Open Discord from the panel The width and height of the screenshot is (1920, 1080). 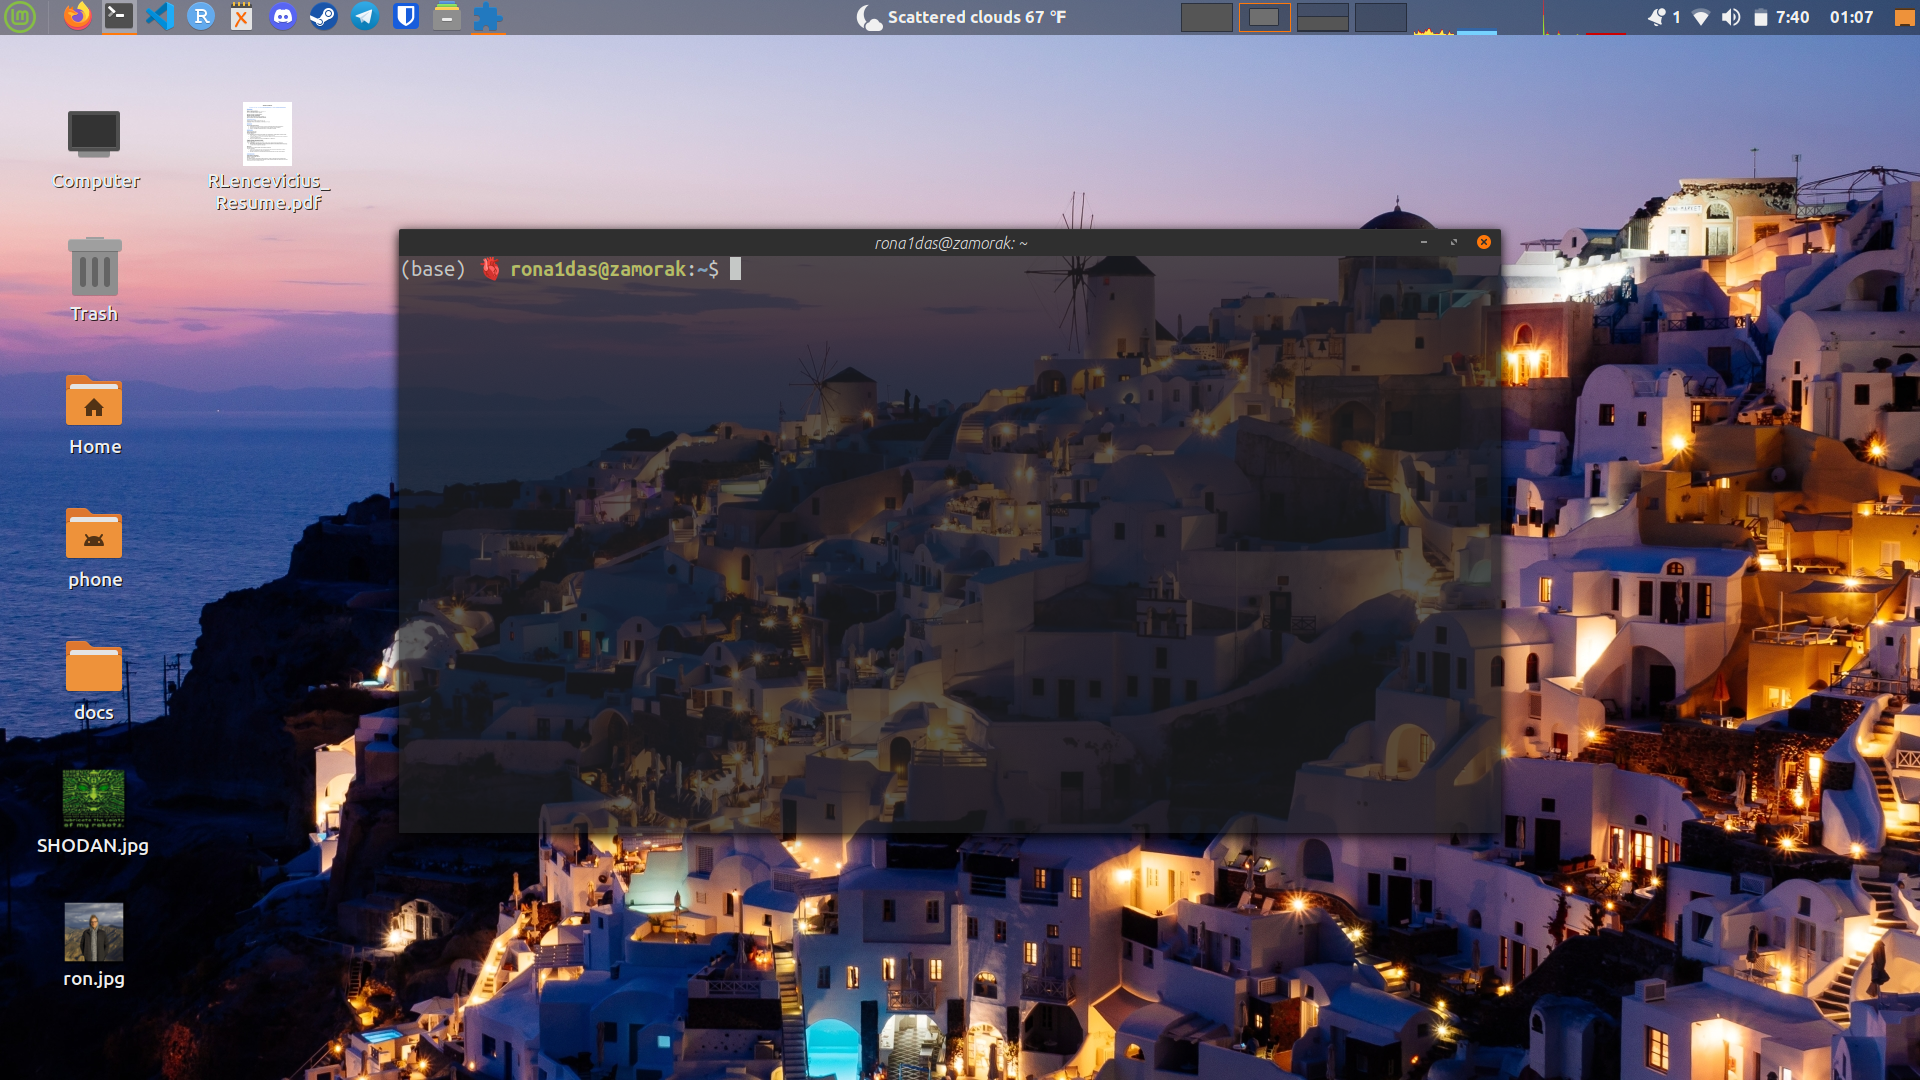[283, 16]
